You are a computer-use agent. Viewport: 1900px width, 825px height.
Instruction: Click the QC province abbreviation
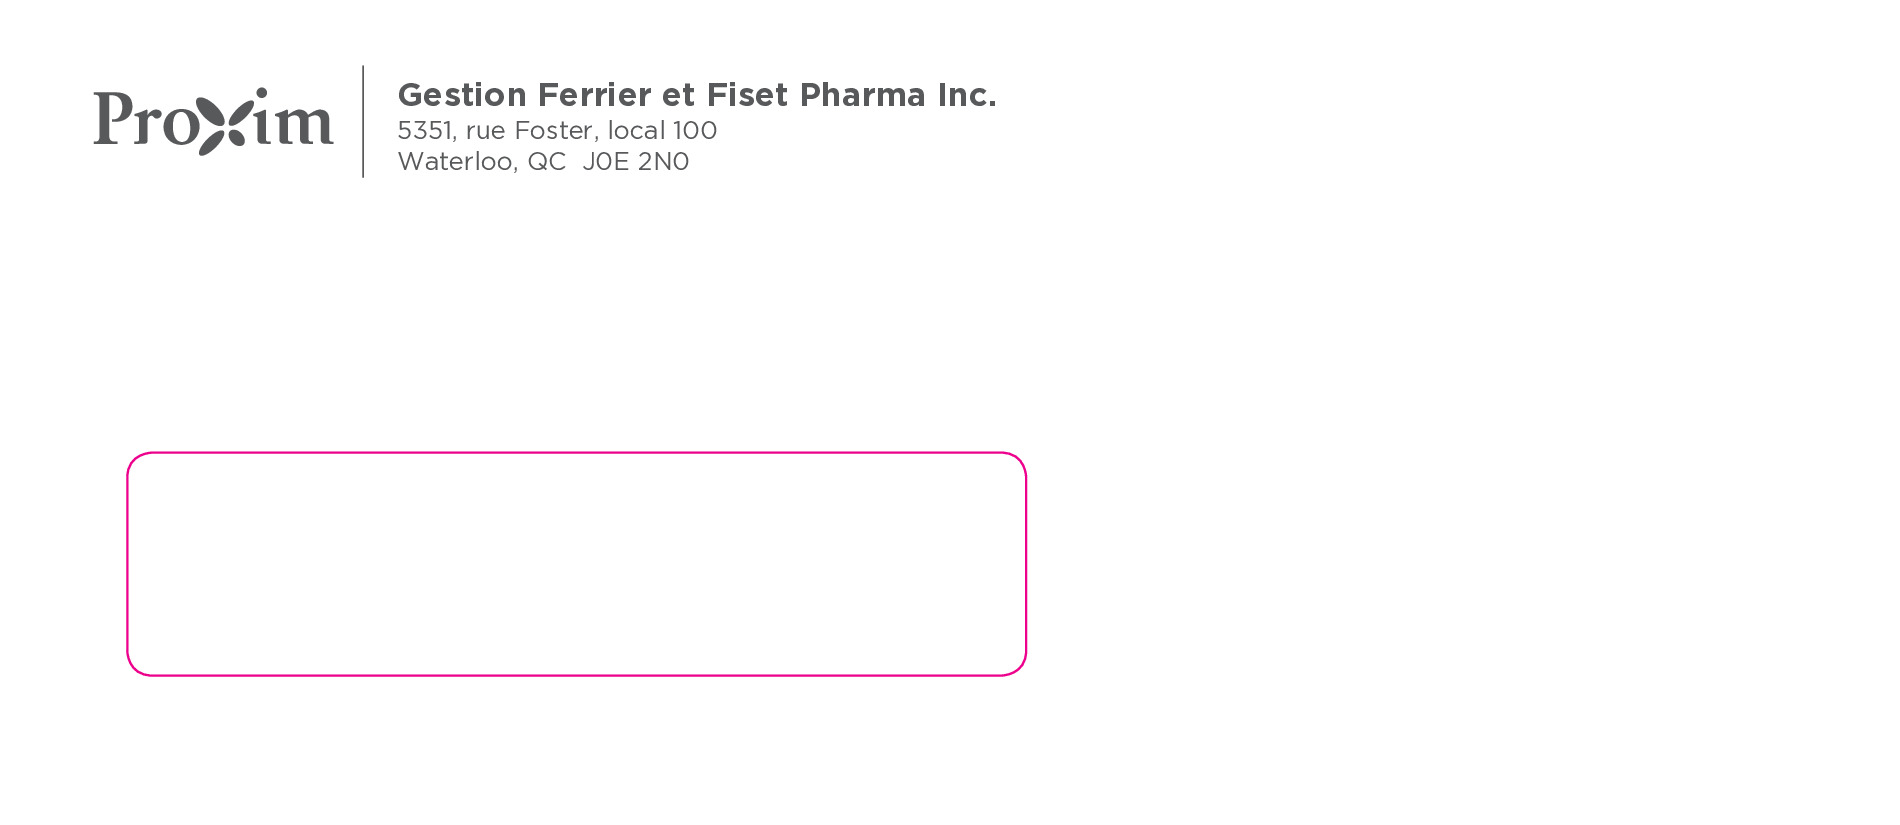546,162
